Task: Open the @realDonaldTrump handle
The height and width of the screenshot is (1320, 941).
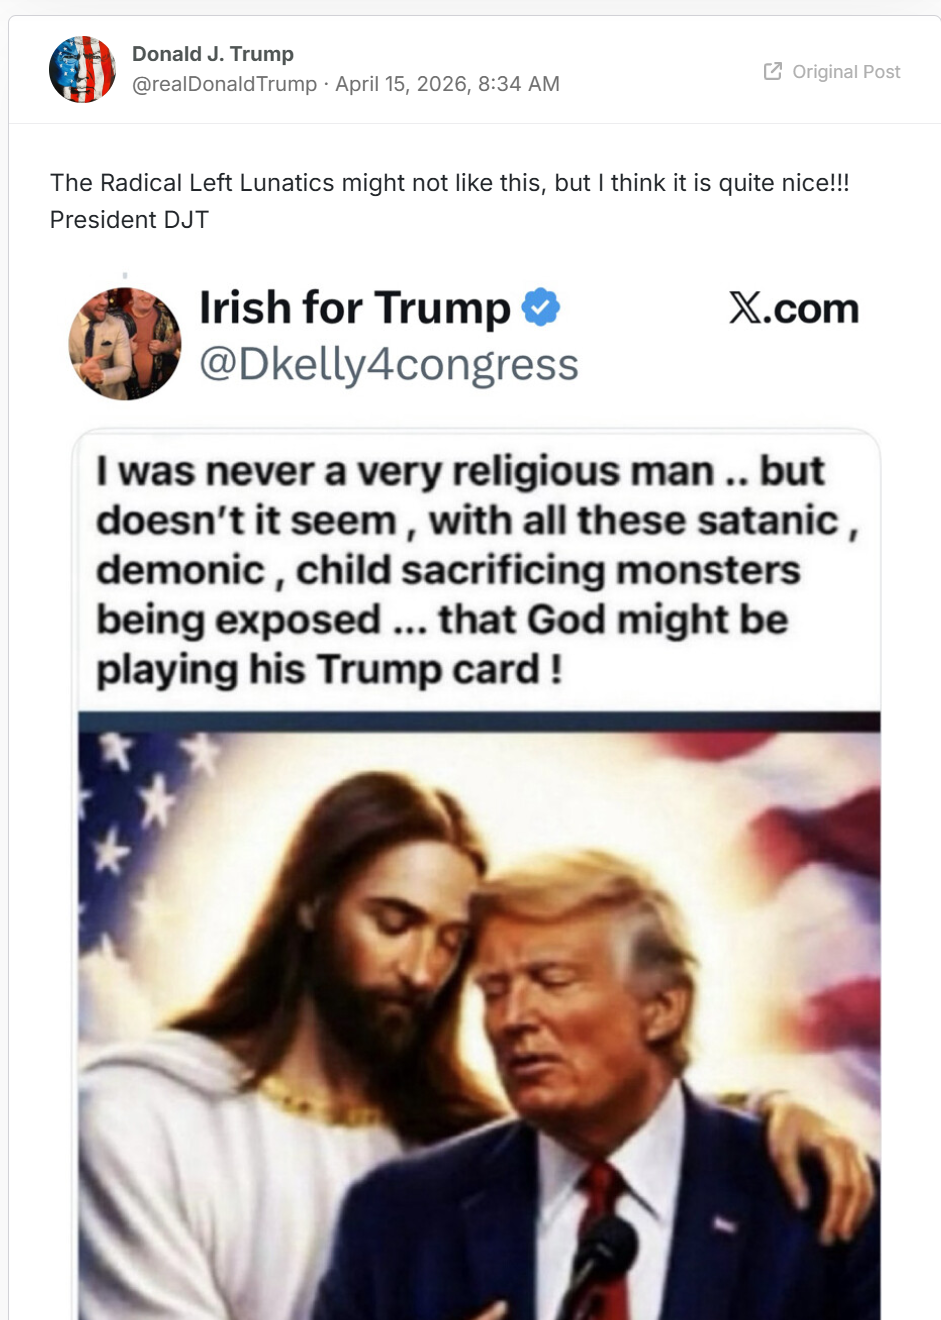Action: click(225, 84)
